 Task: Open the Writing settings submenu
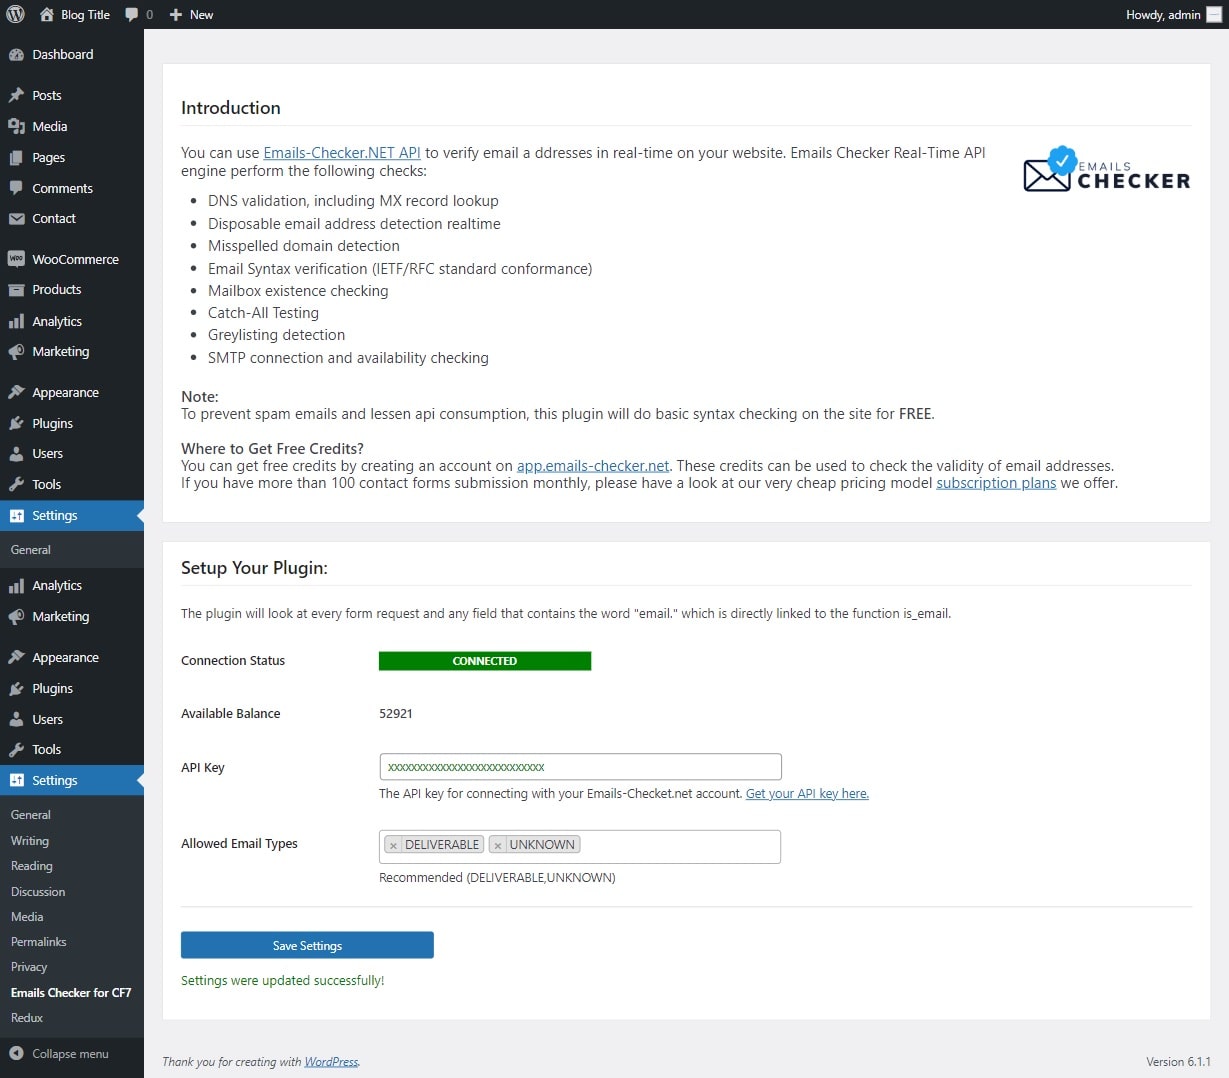30,841
